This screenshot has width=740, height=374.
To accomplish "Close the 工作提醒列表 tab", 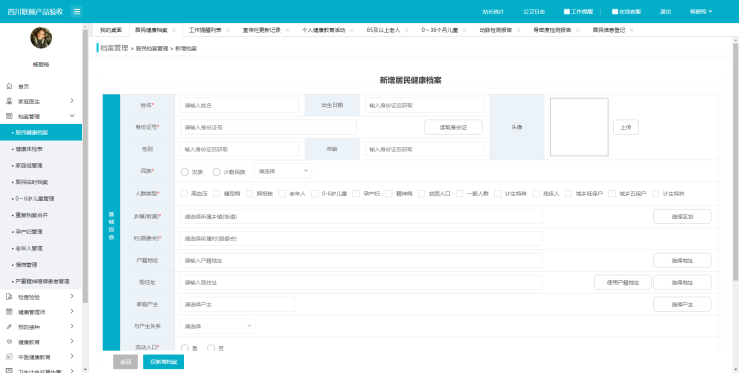I will pos(227,30).
